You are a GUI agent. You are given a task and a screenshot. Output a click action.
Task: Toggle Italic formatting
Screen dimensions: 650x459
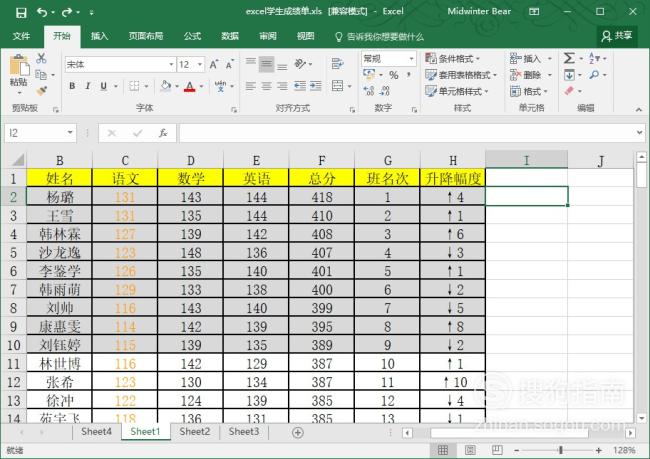87,86
